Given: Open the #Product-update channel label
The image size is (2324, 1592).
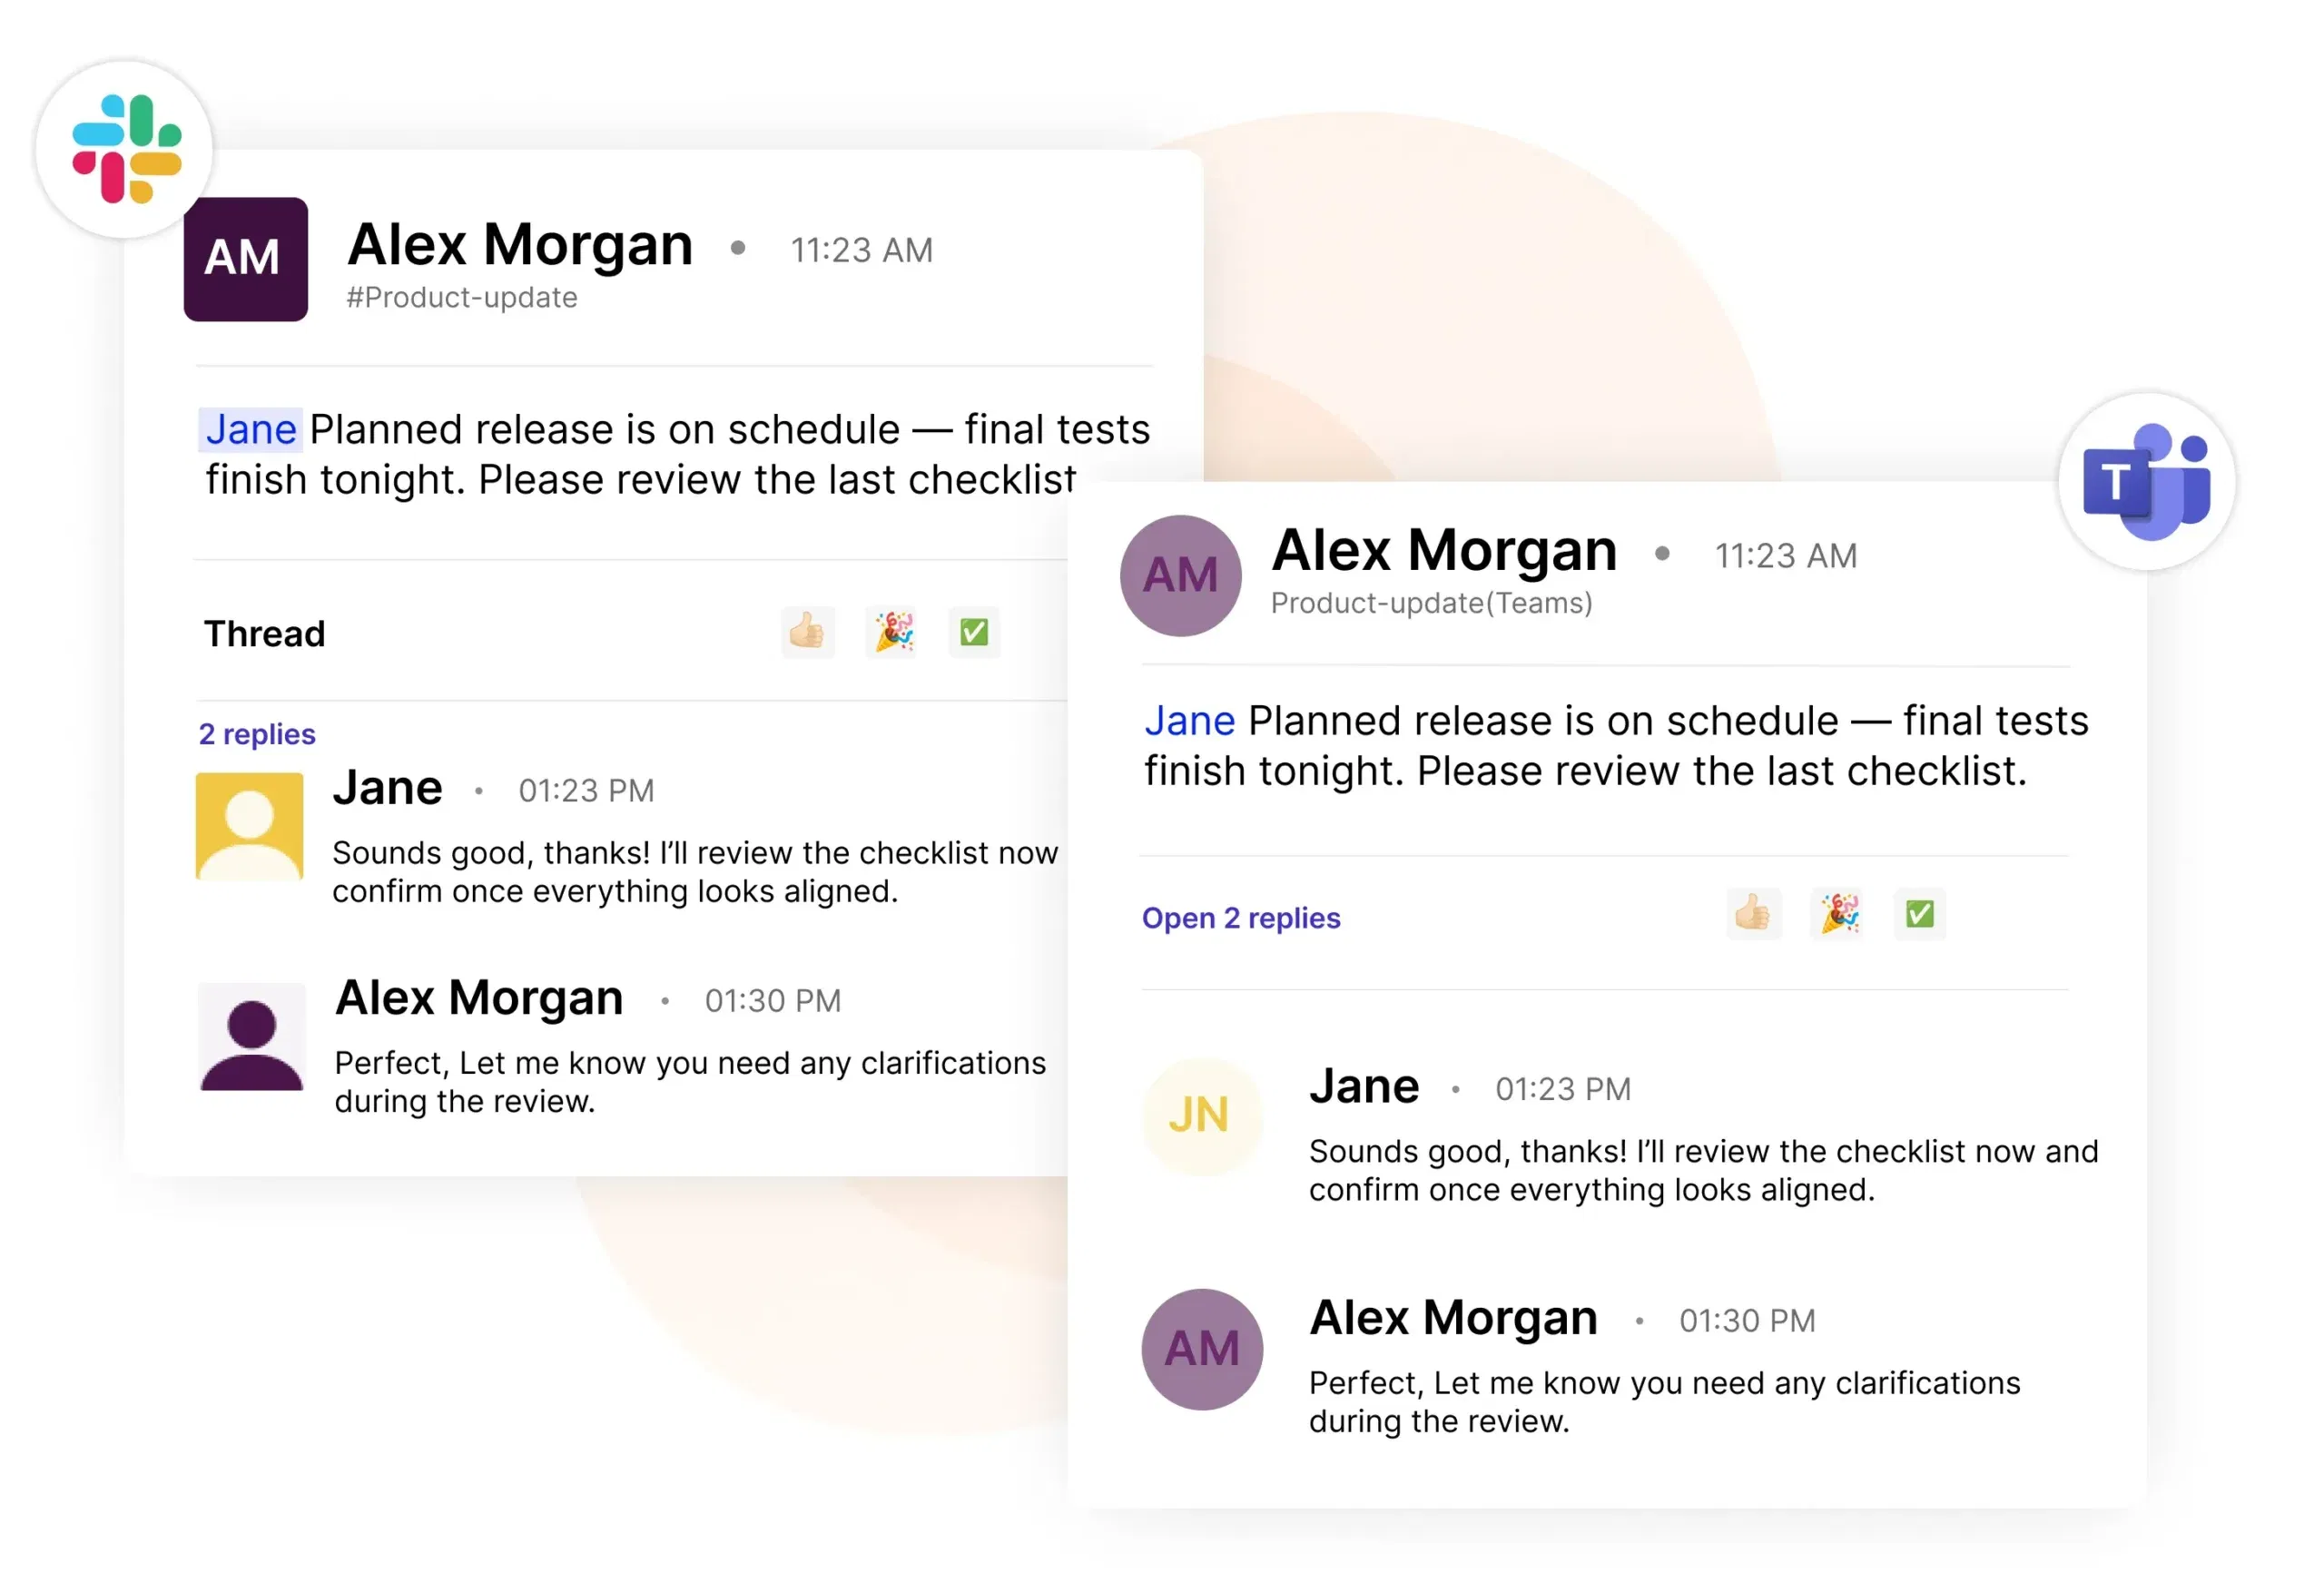Looking at the screenshot, I should (x=462, y=298).
